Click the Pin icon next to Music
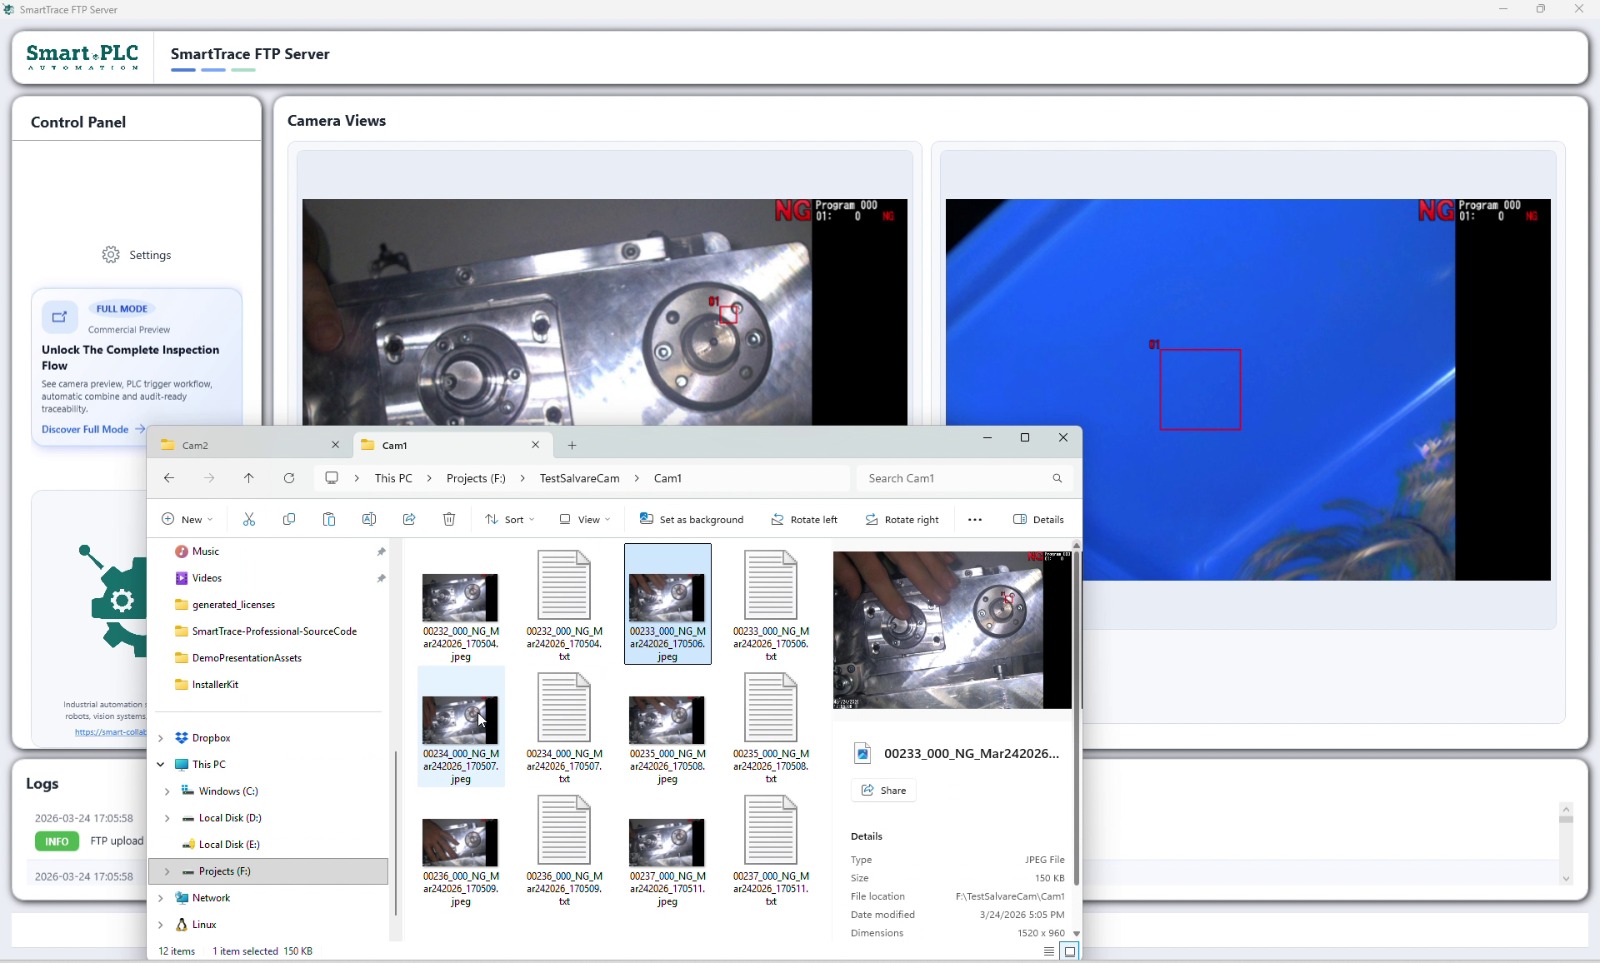 tap(381, 551)
